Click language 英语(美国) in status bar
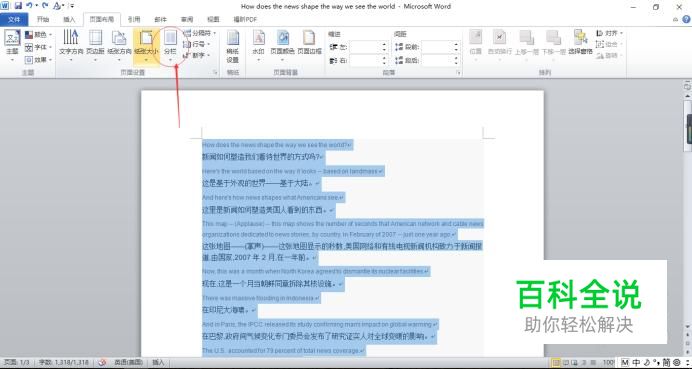The width and height of the screenshot is (692, 369). click(128, 362)
